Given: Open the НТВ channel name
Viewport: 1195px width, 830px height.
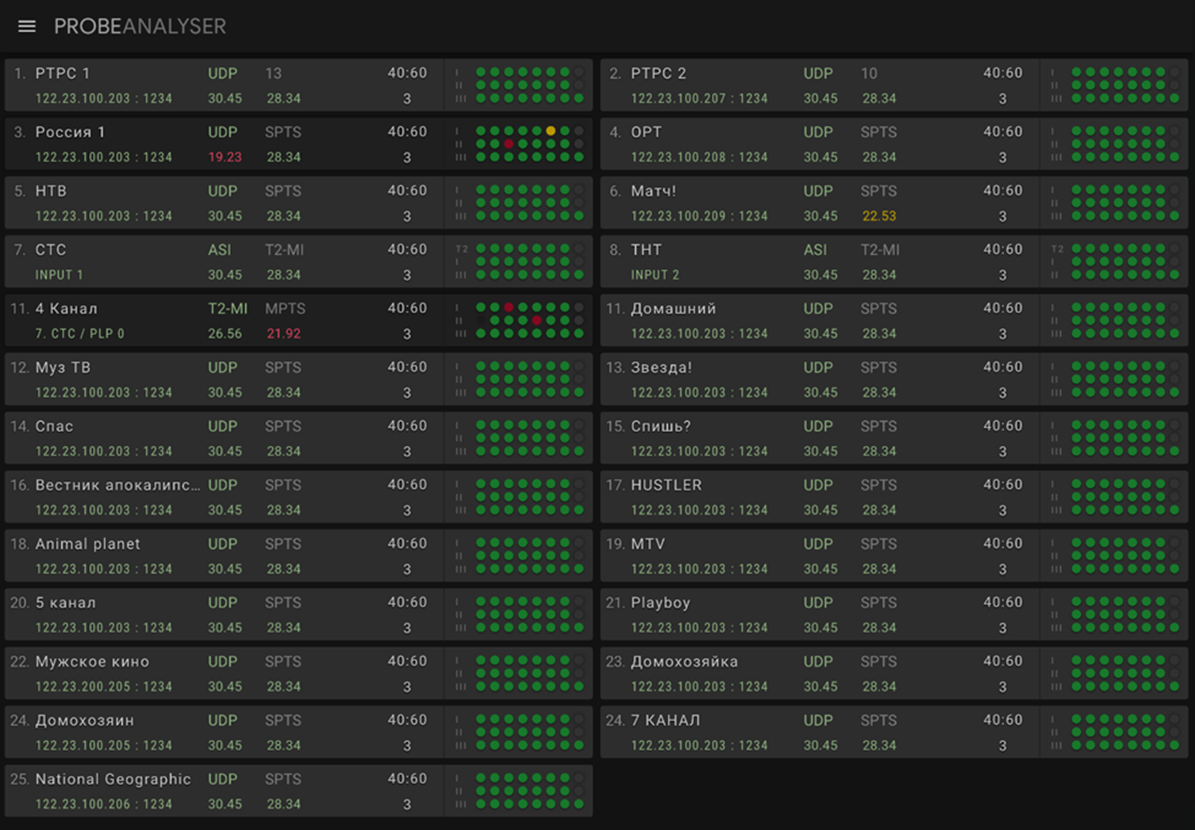Looking at the screenshot, I should (x=51, y=191).
